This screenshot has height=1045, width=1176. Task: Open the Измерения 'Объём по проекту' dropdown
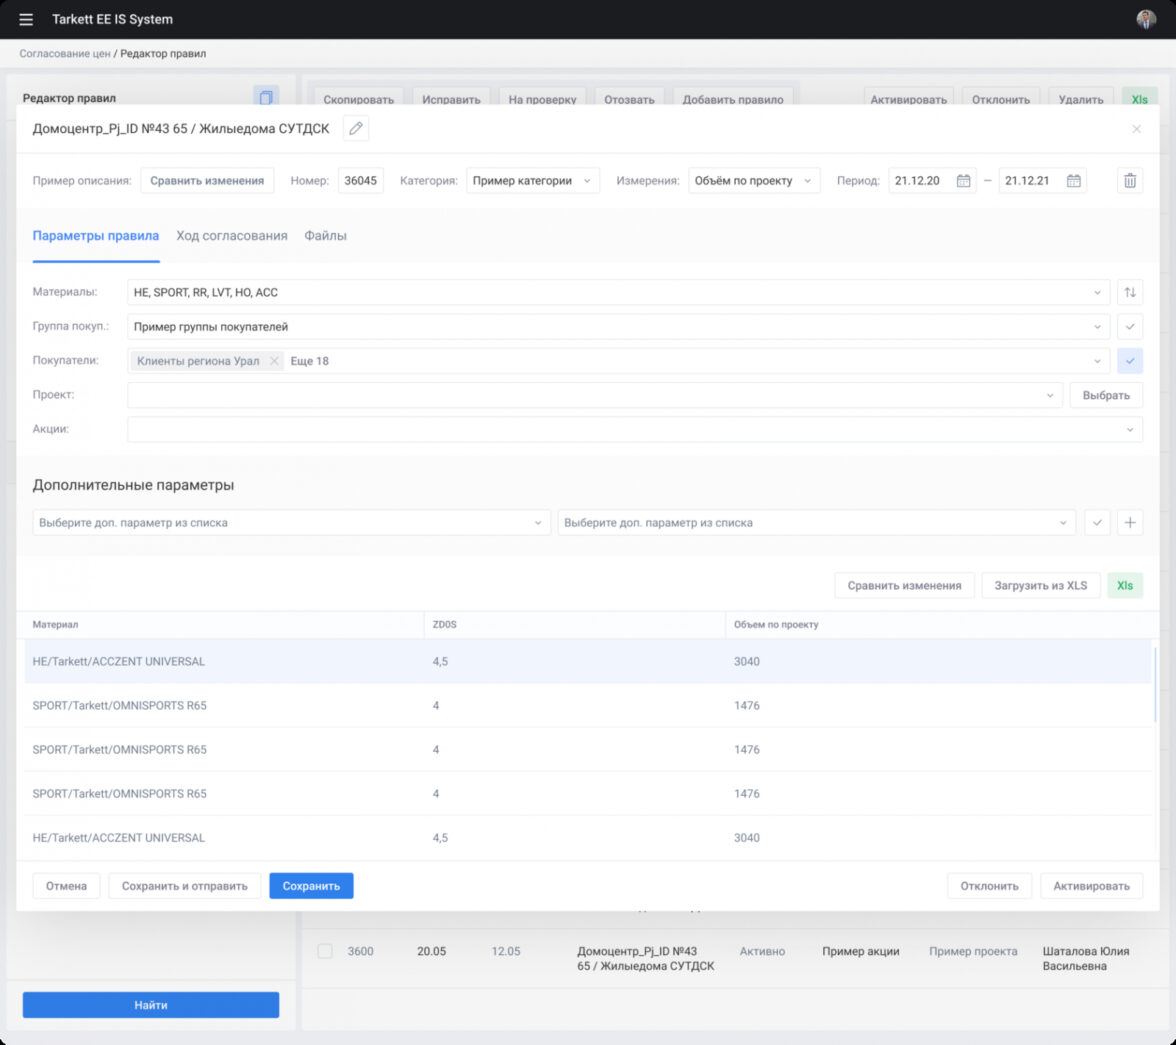pyautogui.click(x=754, y=181)
